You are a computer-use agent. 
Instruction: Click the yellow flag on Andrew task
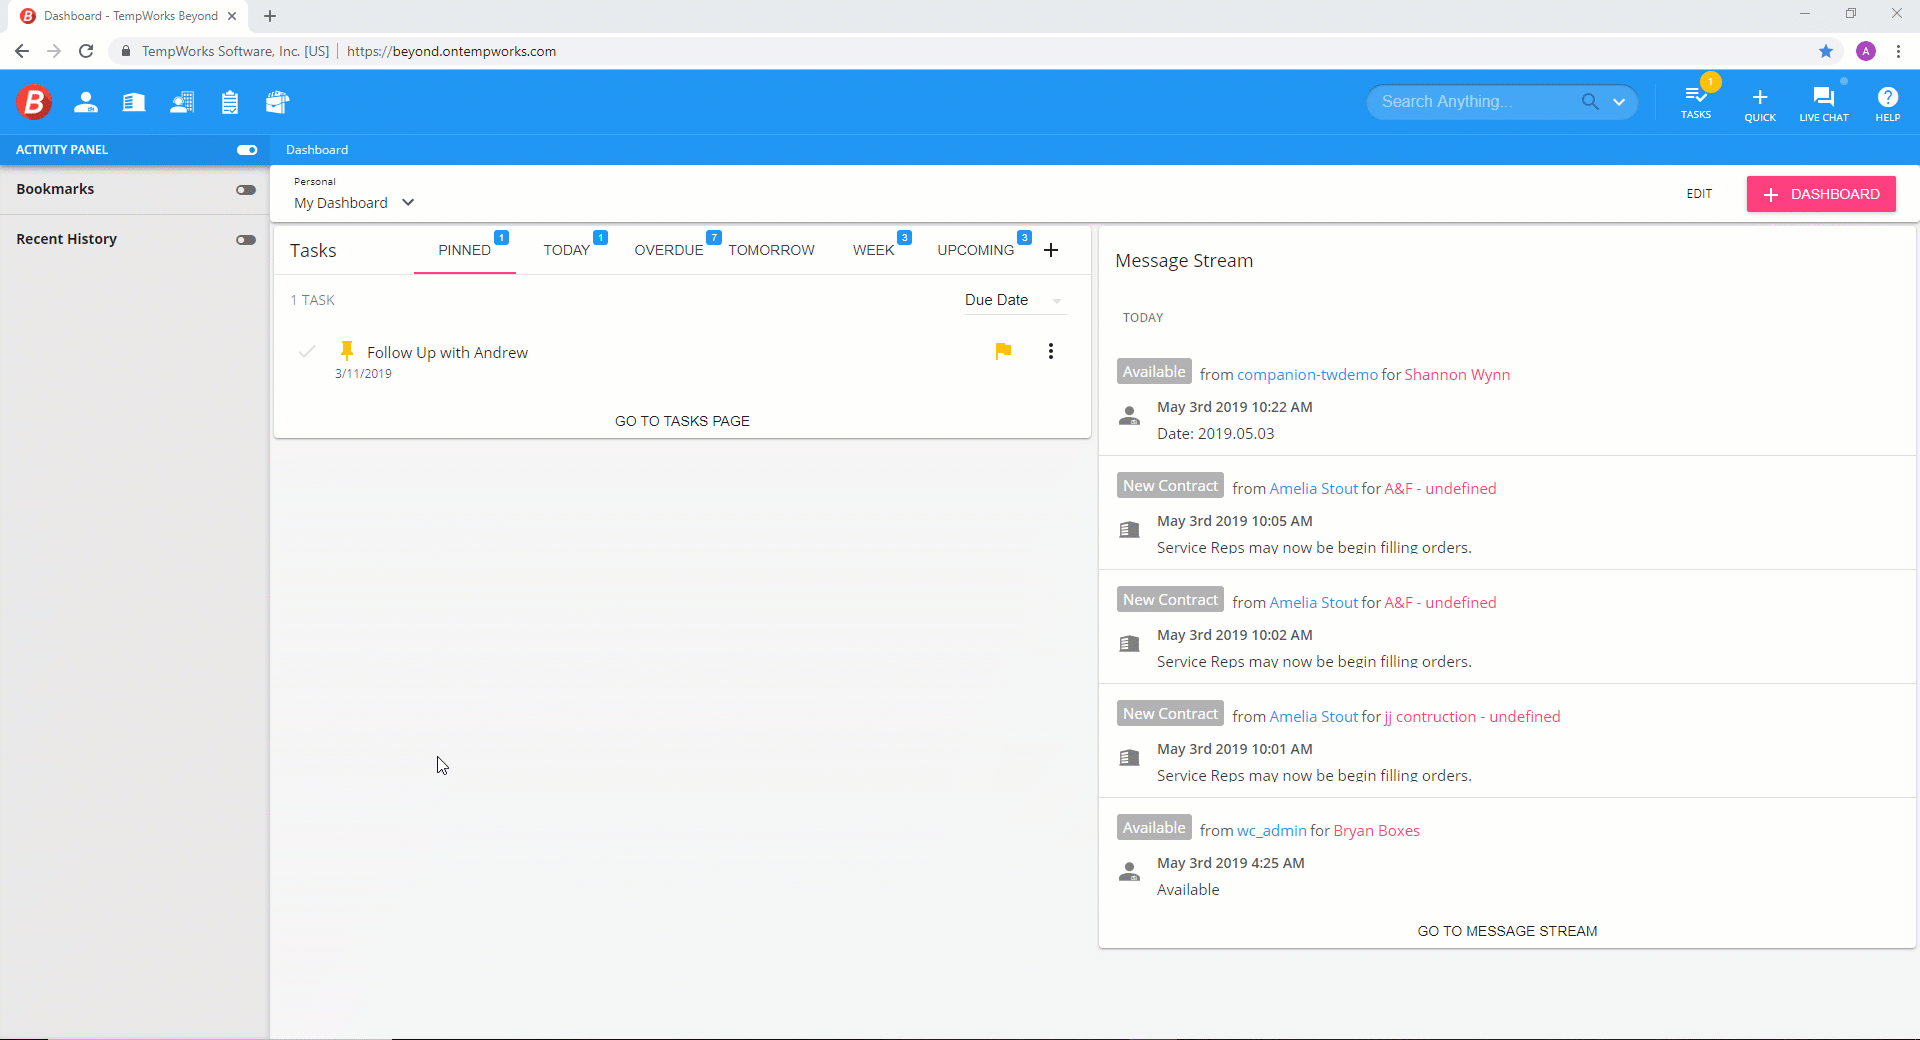pos(1003,351)
